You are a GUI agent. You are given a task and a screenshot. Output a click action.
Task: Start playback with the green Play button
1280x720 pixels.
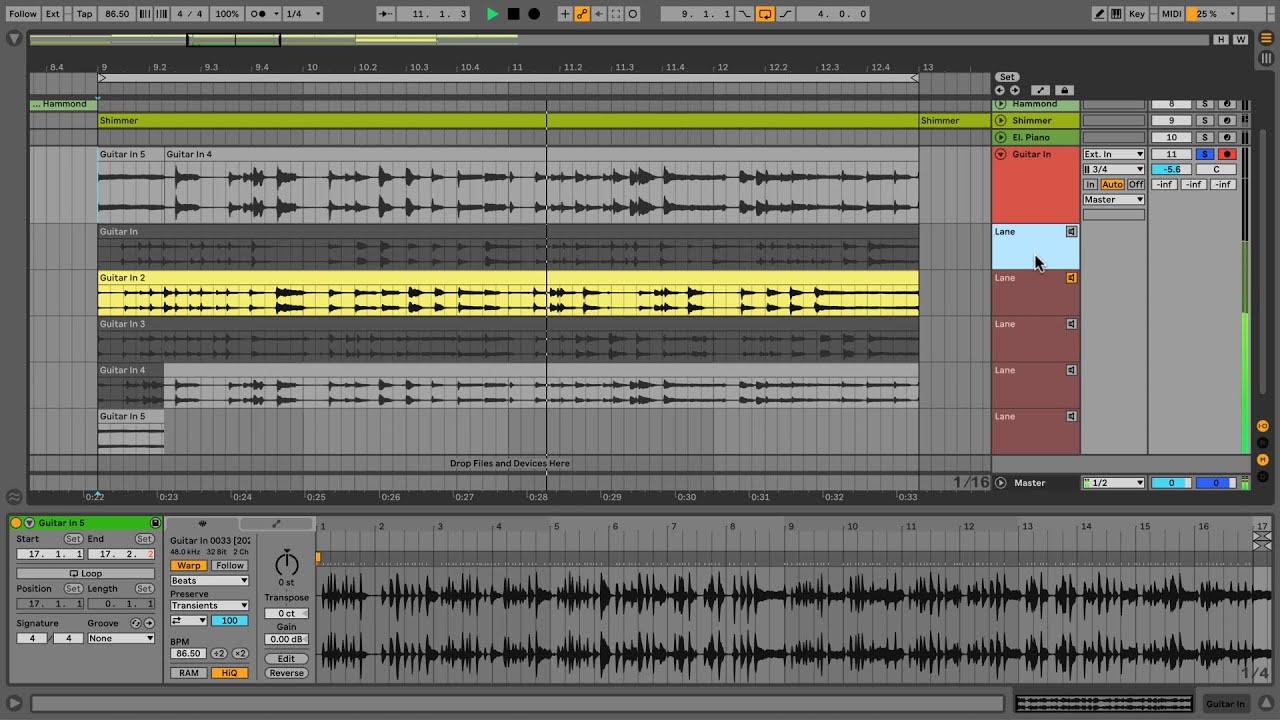(x=492, y=14)
